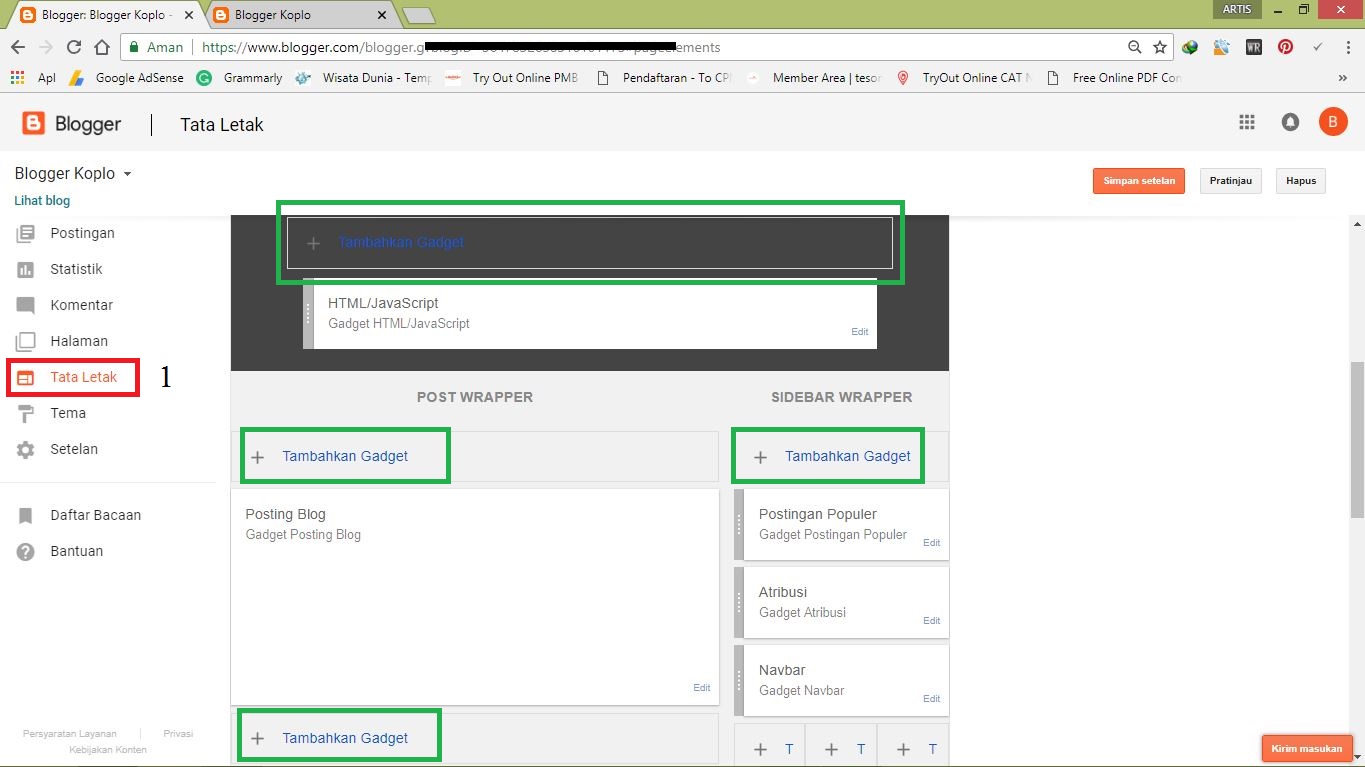
Task: Open the Google apps grid
Action: [1247, 122]
